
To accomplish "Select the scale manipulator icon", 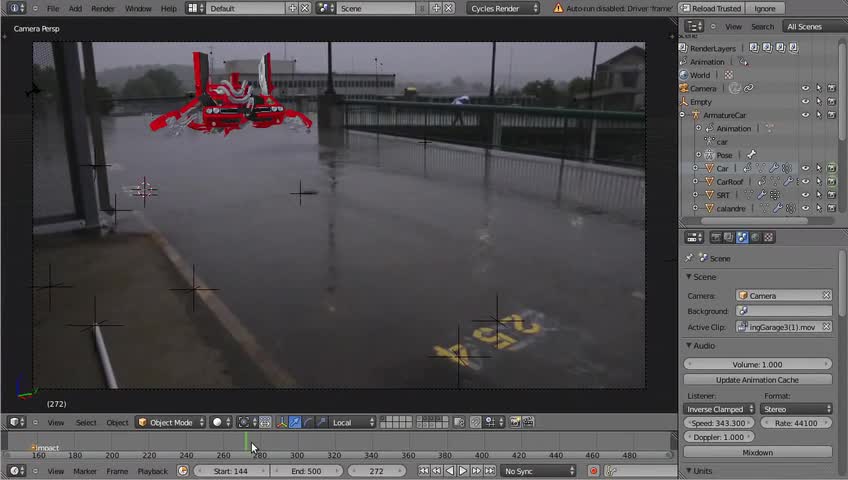I will point(322,423).
